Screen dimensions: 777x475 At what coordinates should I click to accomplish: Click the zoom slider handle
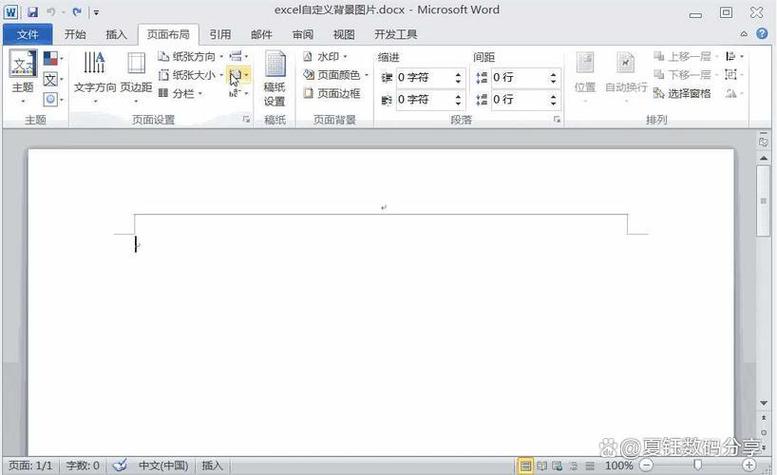tap(698, 465)
